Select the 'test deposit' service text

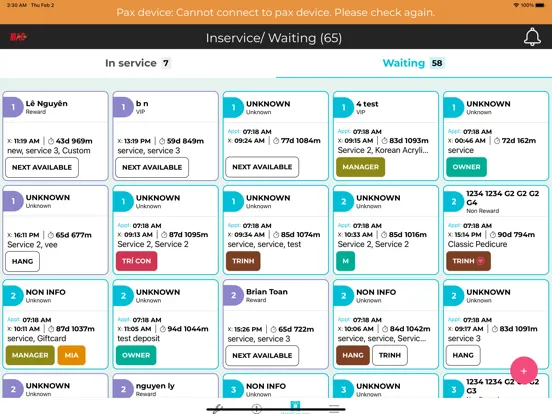coord(139,338)
